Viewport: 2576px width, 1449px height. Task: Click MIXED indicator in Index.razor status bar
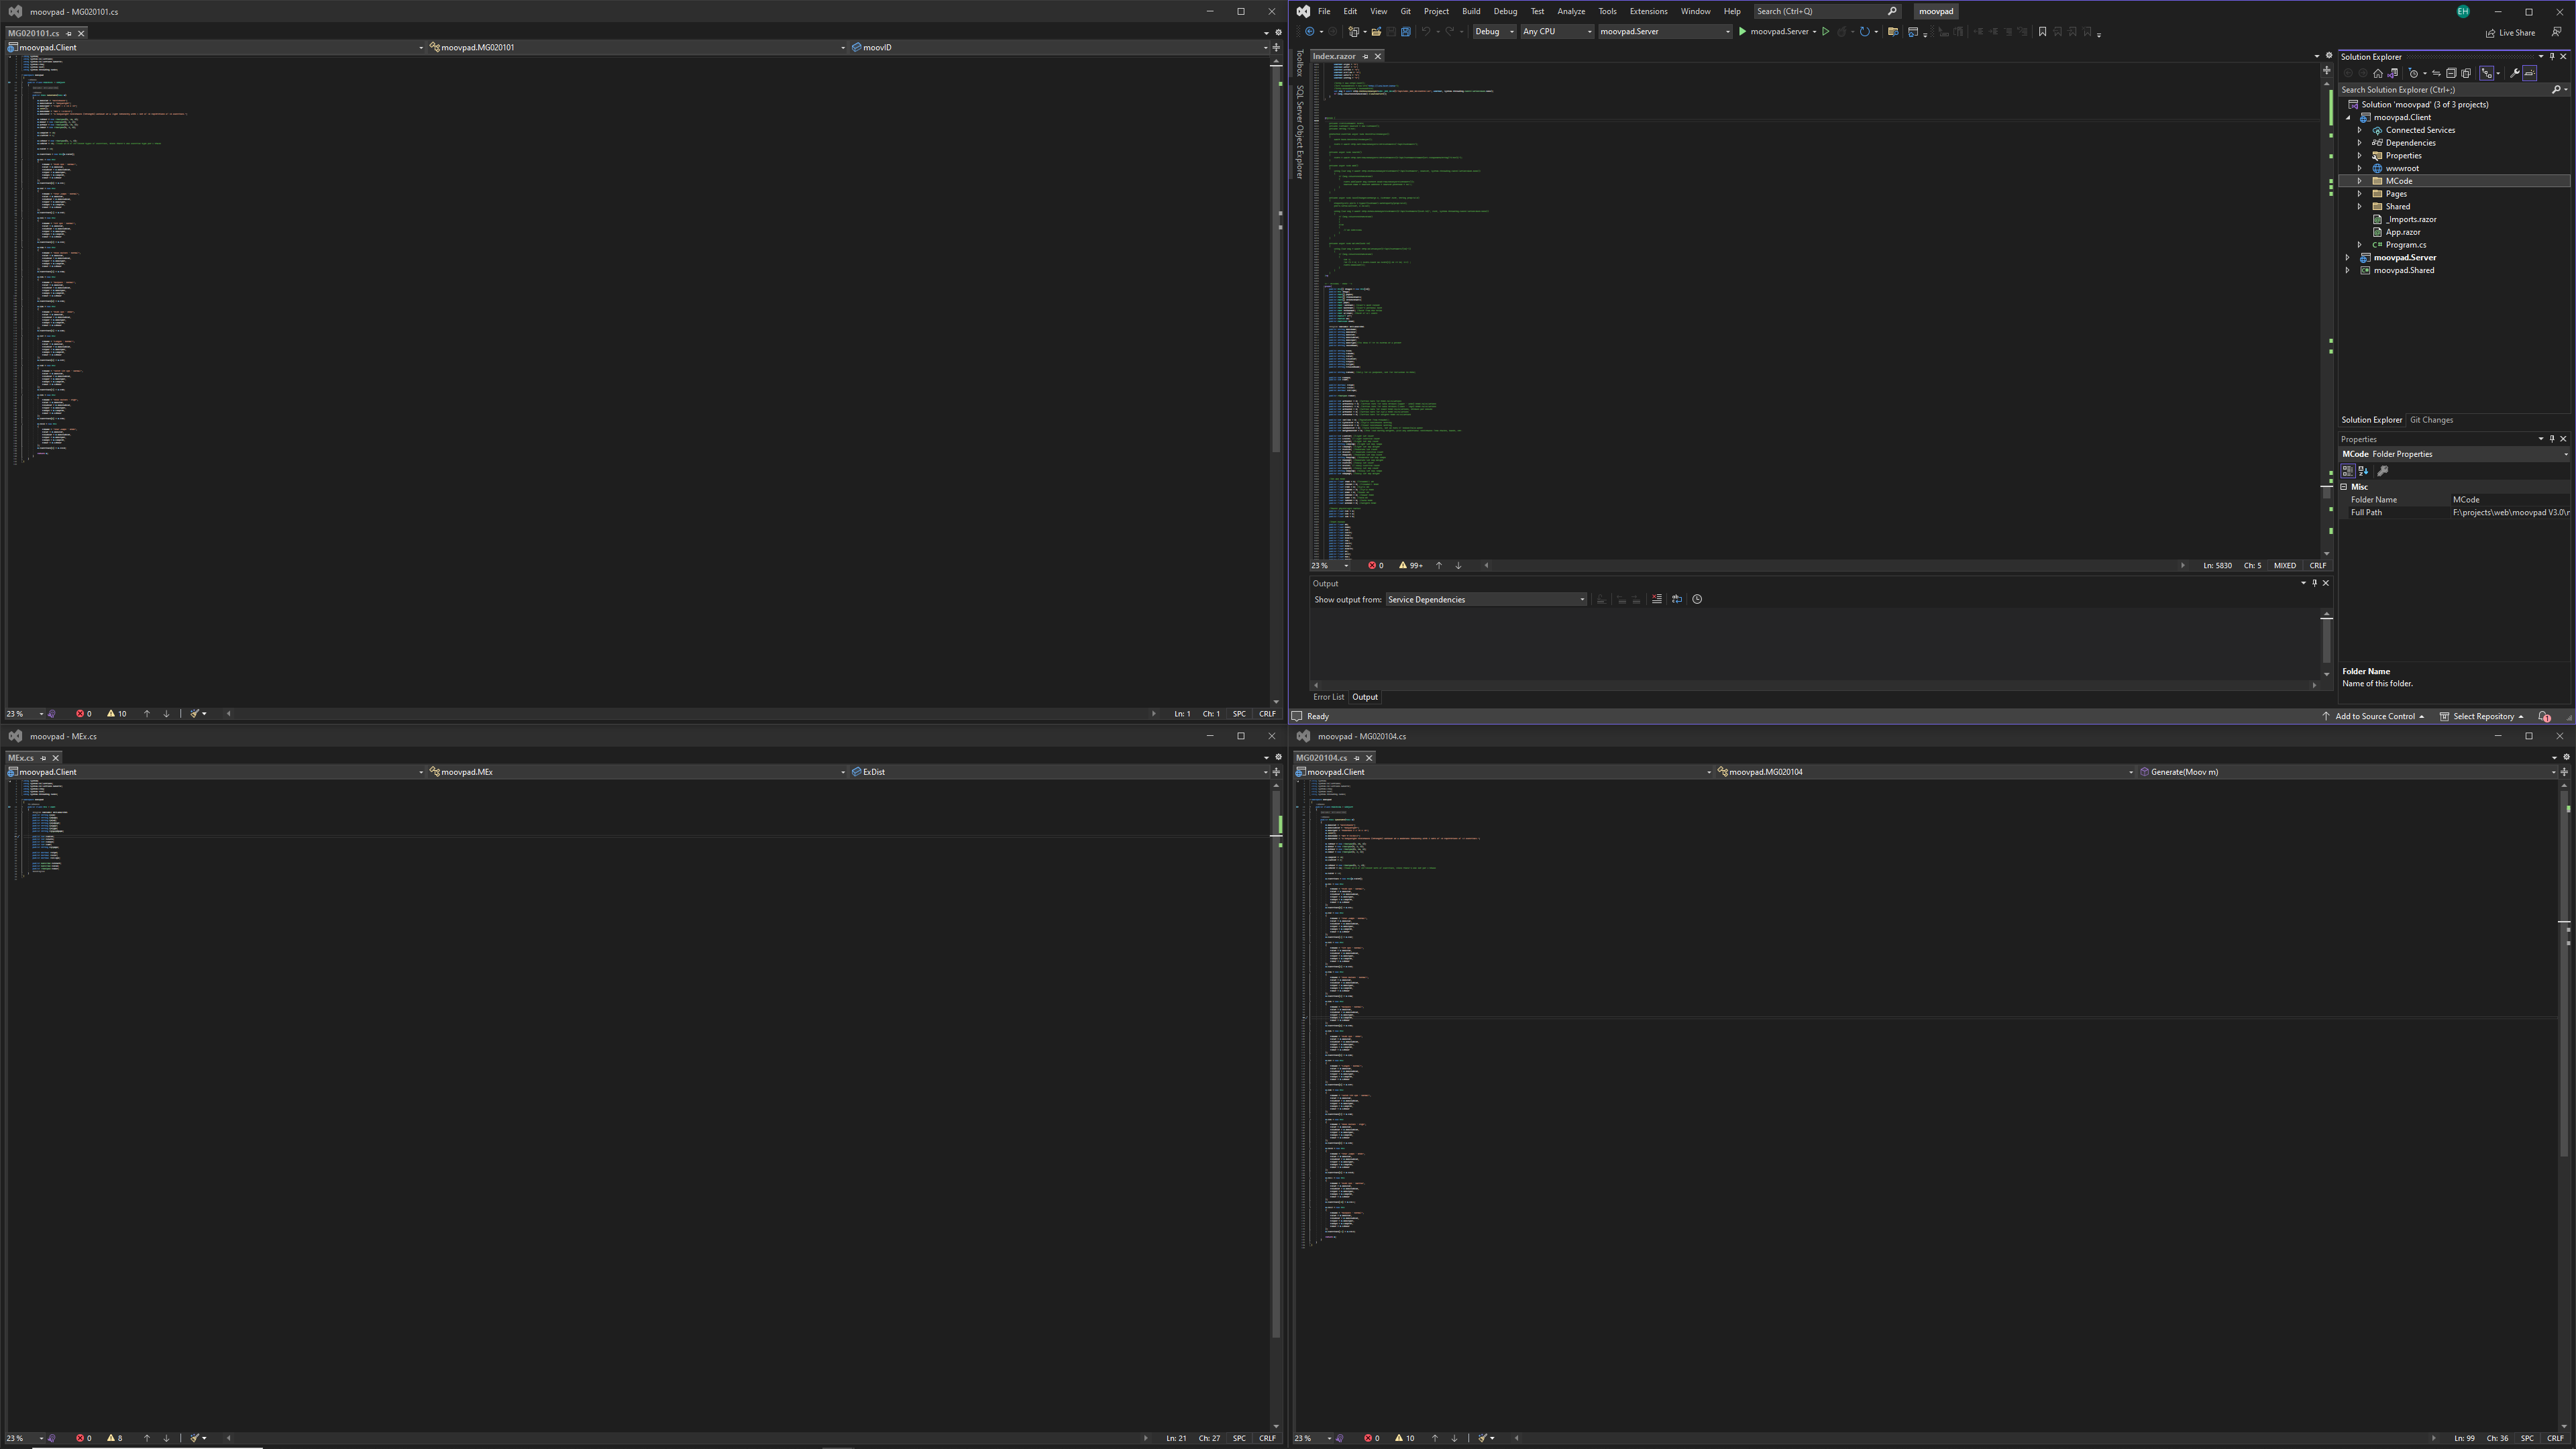click(x=2285, y=565)
